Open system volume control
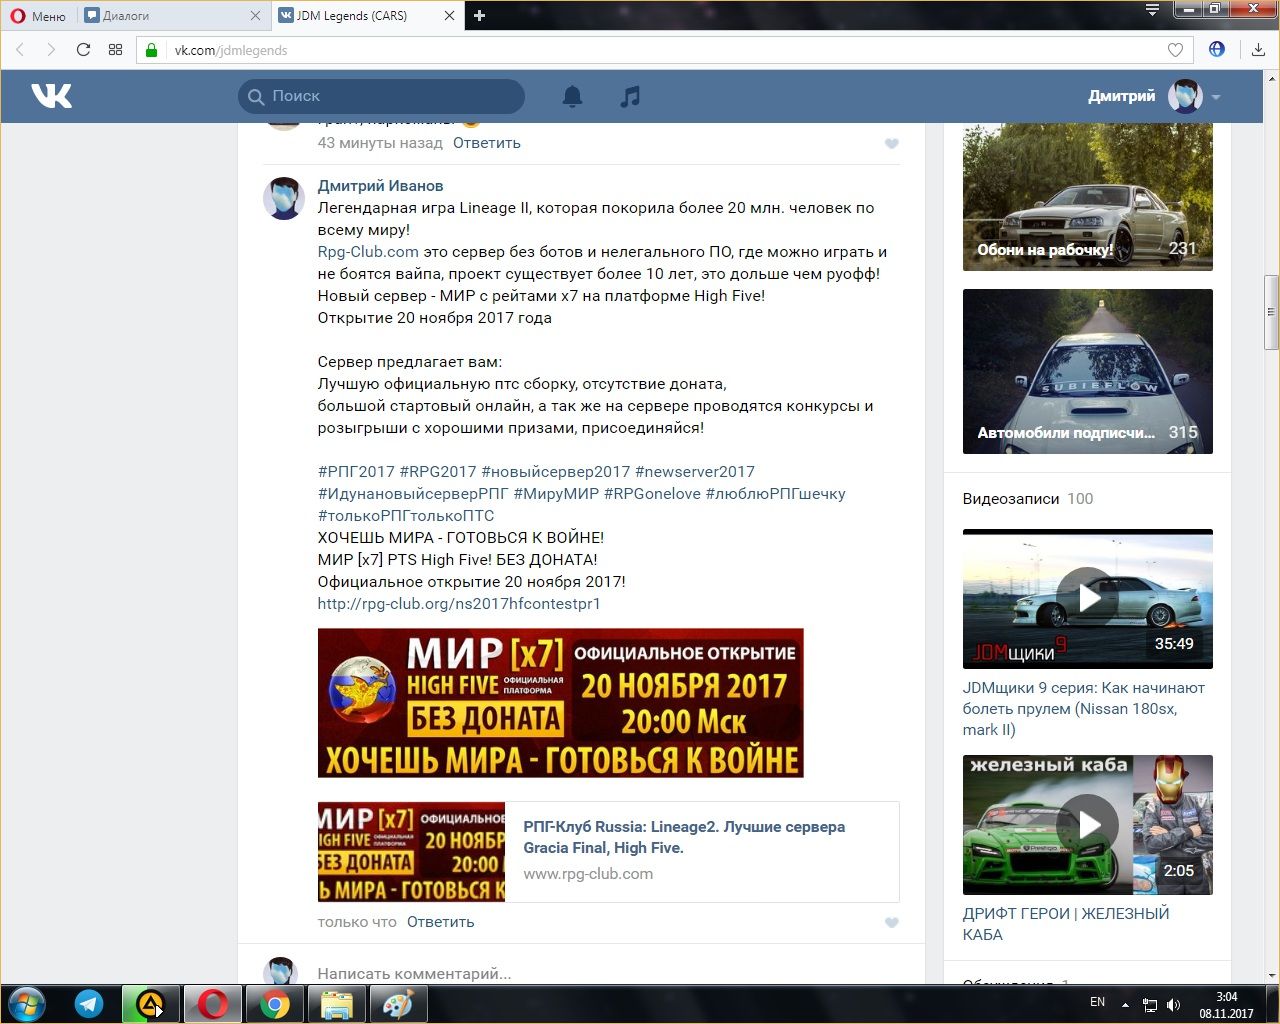This screenshot has width=1280, height=1024. [1174, 1004]
